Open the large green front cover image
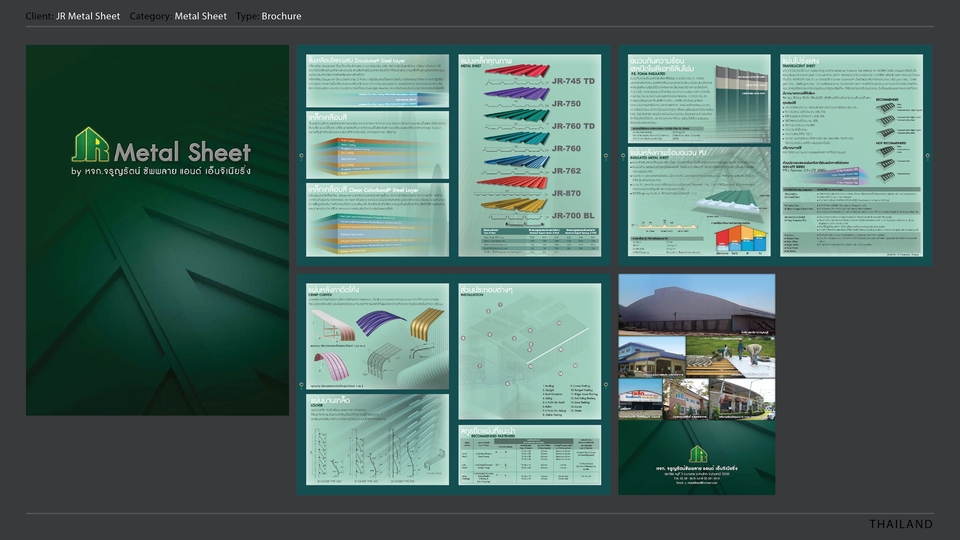Image resolution: width=960 pixels, height=540 pixels. [x=157, y=230]
